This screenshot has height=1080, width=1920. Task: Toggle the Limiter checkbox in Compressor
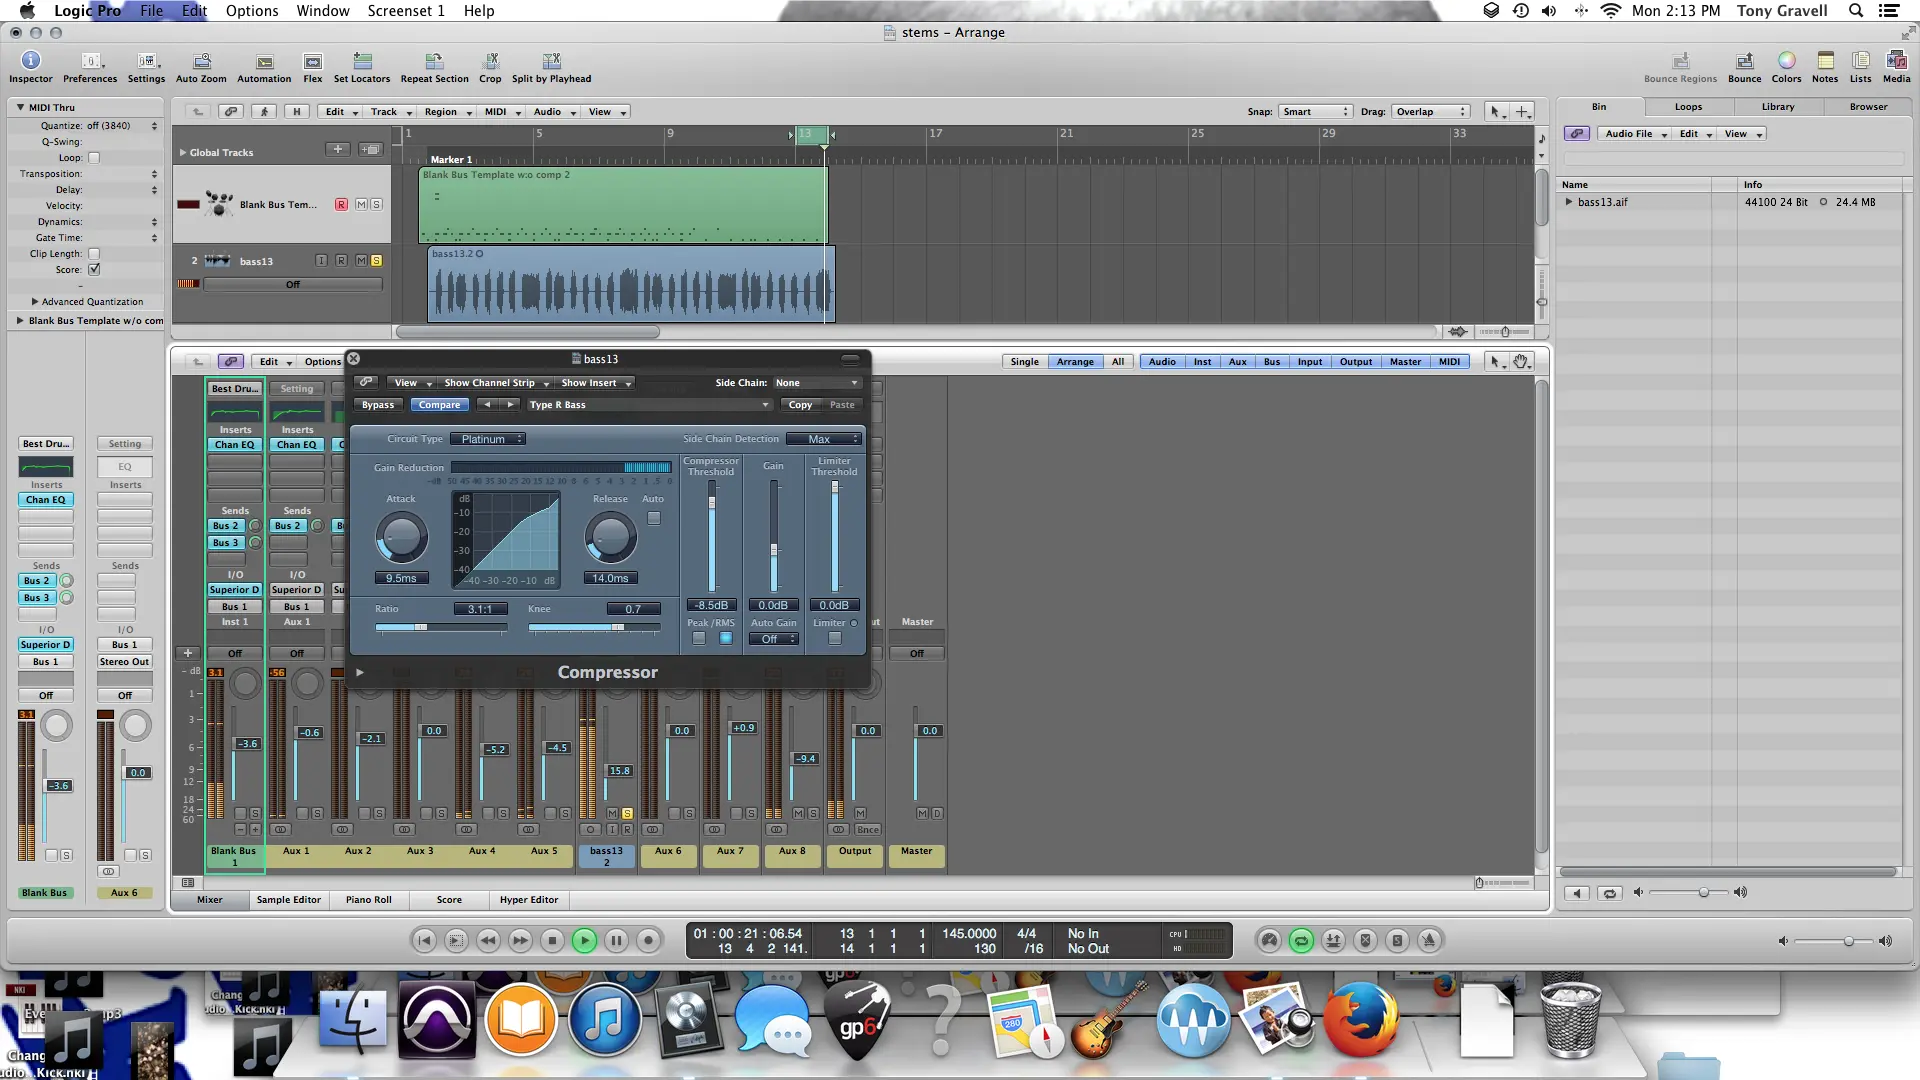835,639
